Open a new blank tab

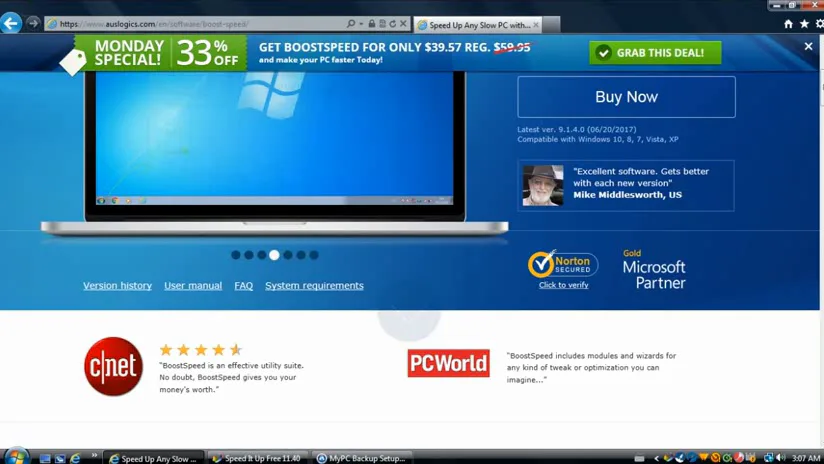tap(551, 25)
